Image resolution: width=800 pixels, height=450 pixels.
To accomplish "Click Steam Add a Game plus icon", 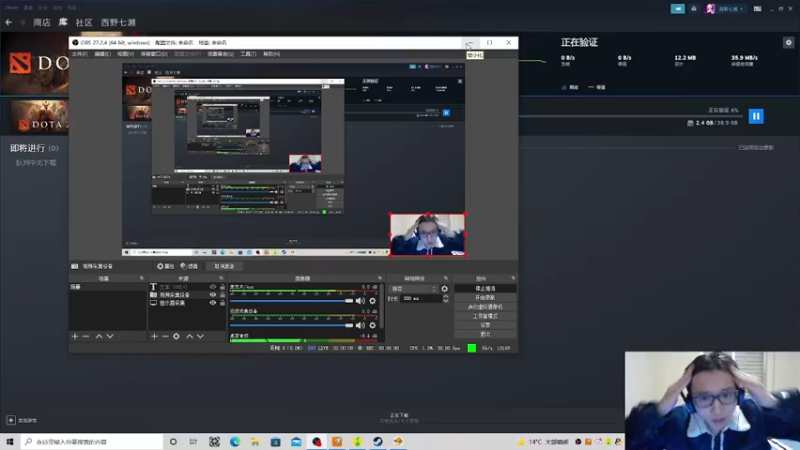I will 11,420.
